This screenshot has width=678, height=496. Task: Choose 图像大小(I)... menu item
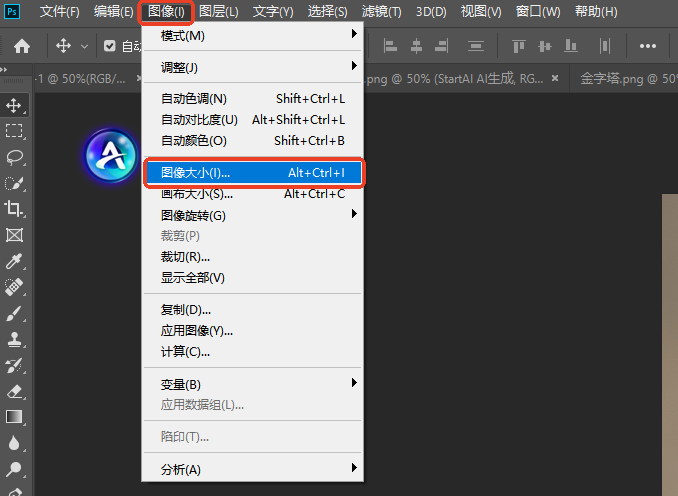tap(254, 173)
